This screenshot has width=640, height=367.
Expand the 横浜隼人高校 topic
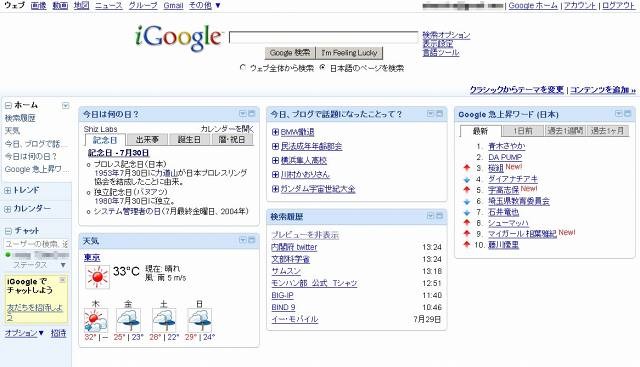pos(275,160)
